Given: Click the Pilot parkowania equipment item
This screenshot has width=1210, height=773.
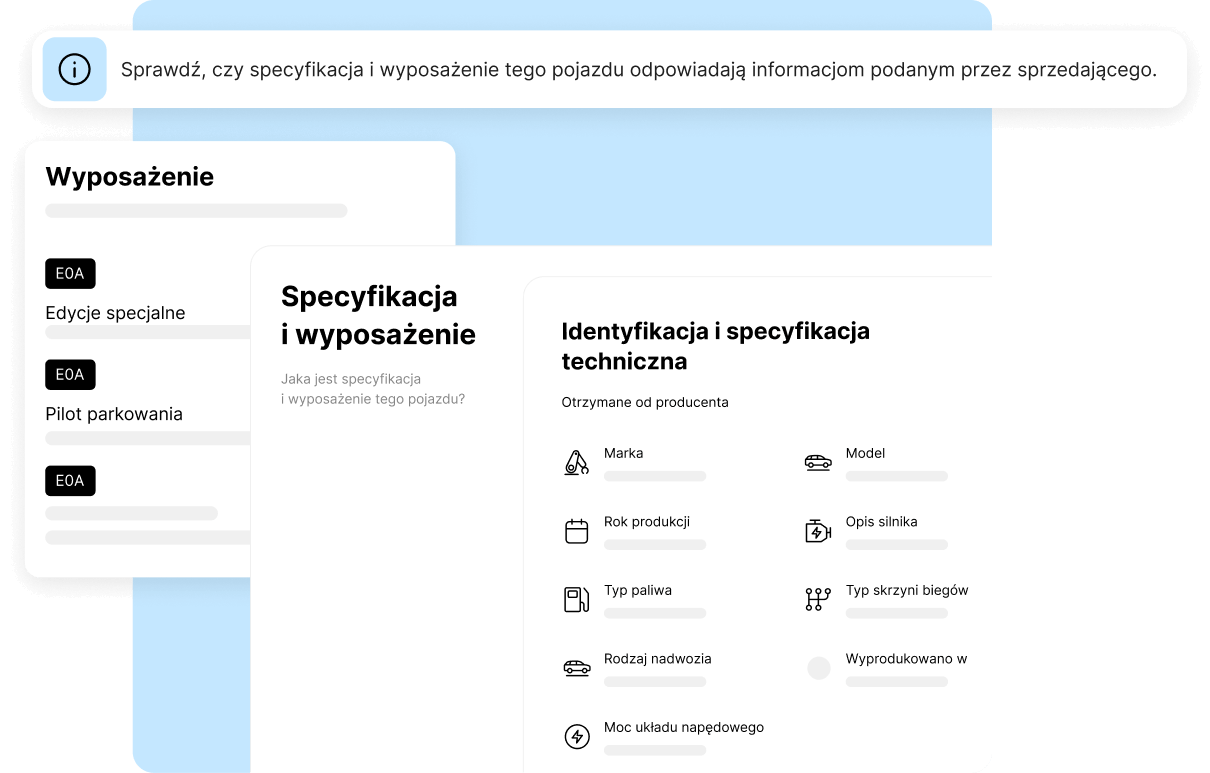Looking at the screenshot, I should [114, 414].
